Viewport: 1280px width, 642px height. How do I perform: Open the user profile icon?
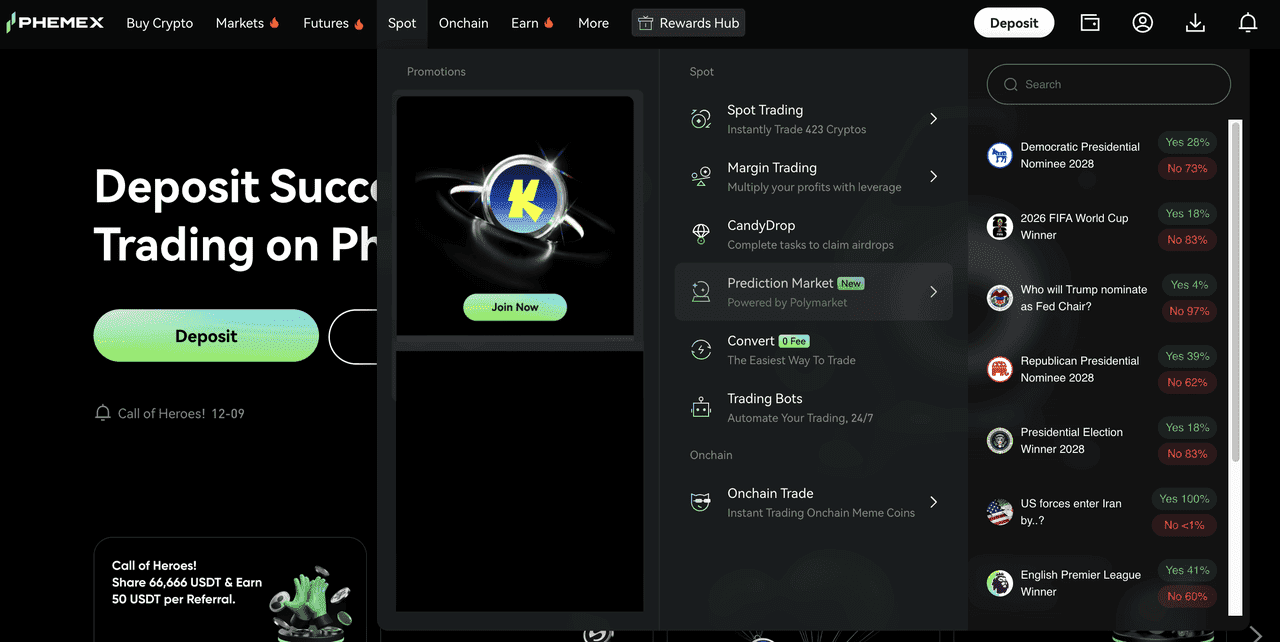(1142, 23)
